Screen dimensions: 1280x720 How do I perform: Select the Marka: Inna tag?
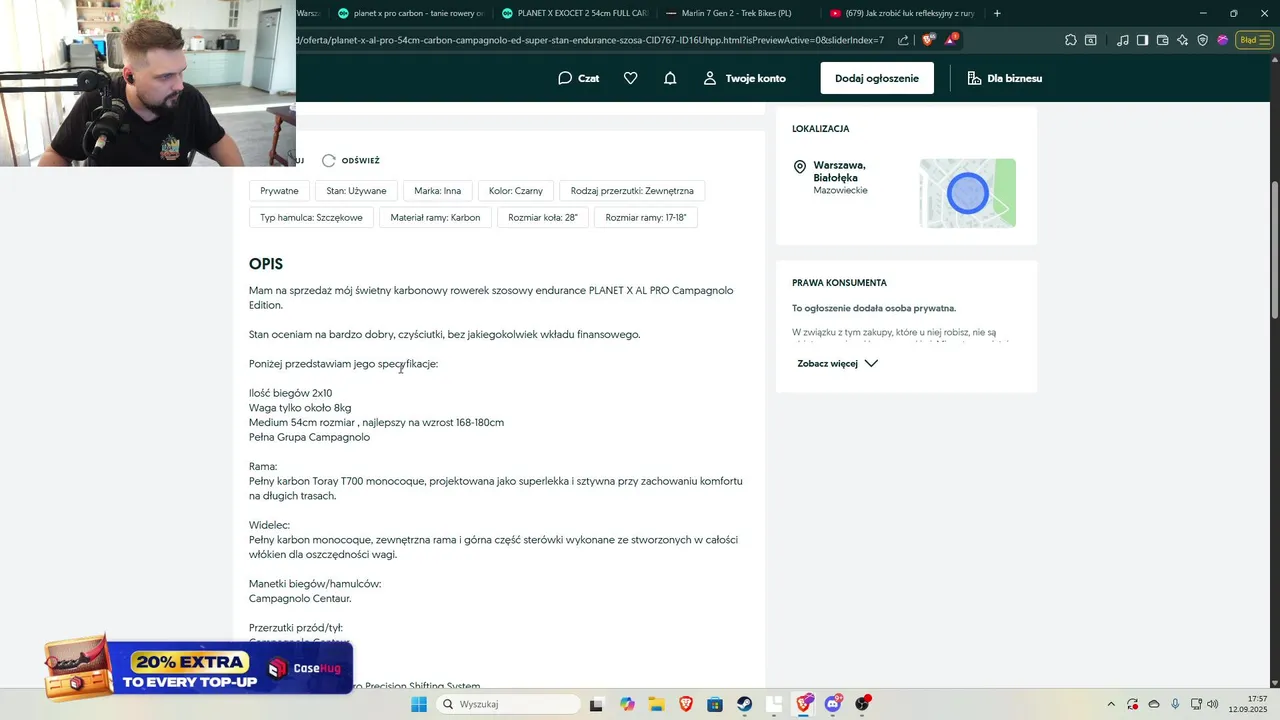(x=437, y=190)
